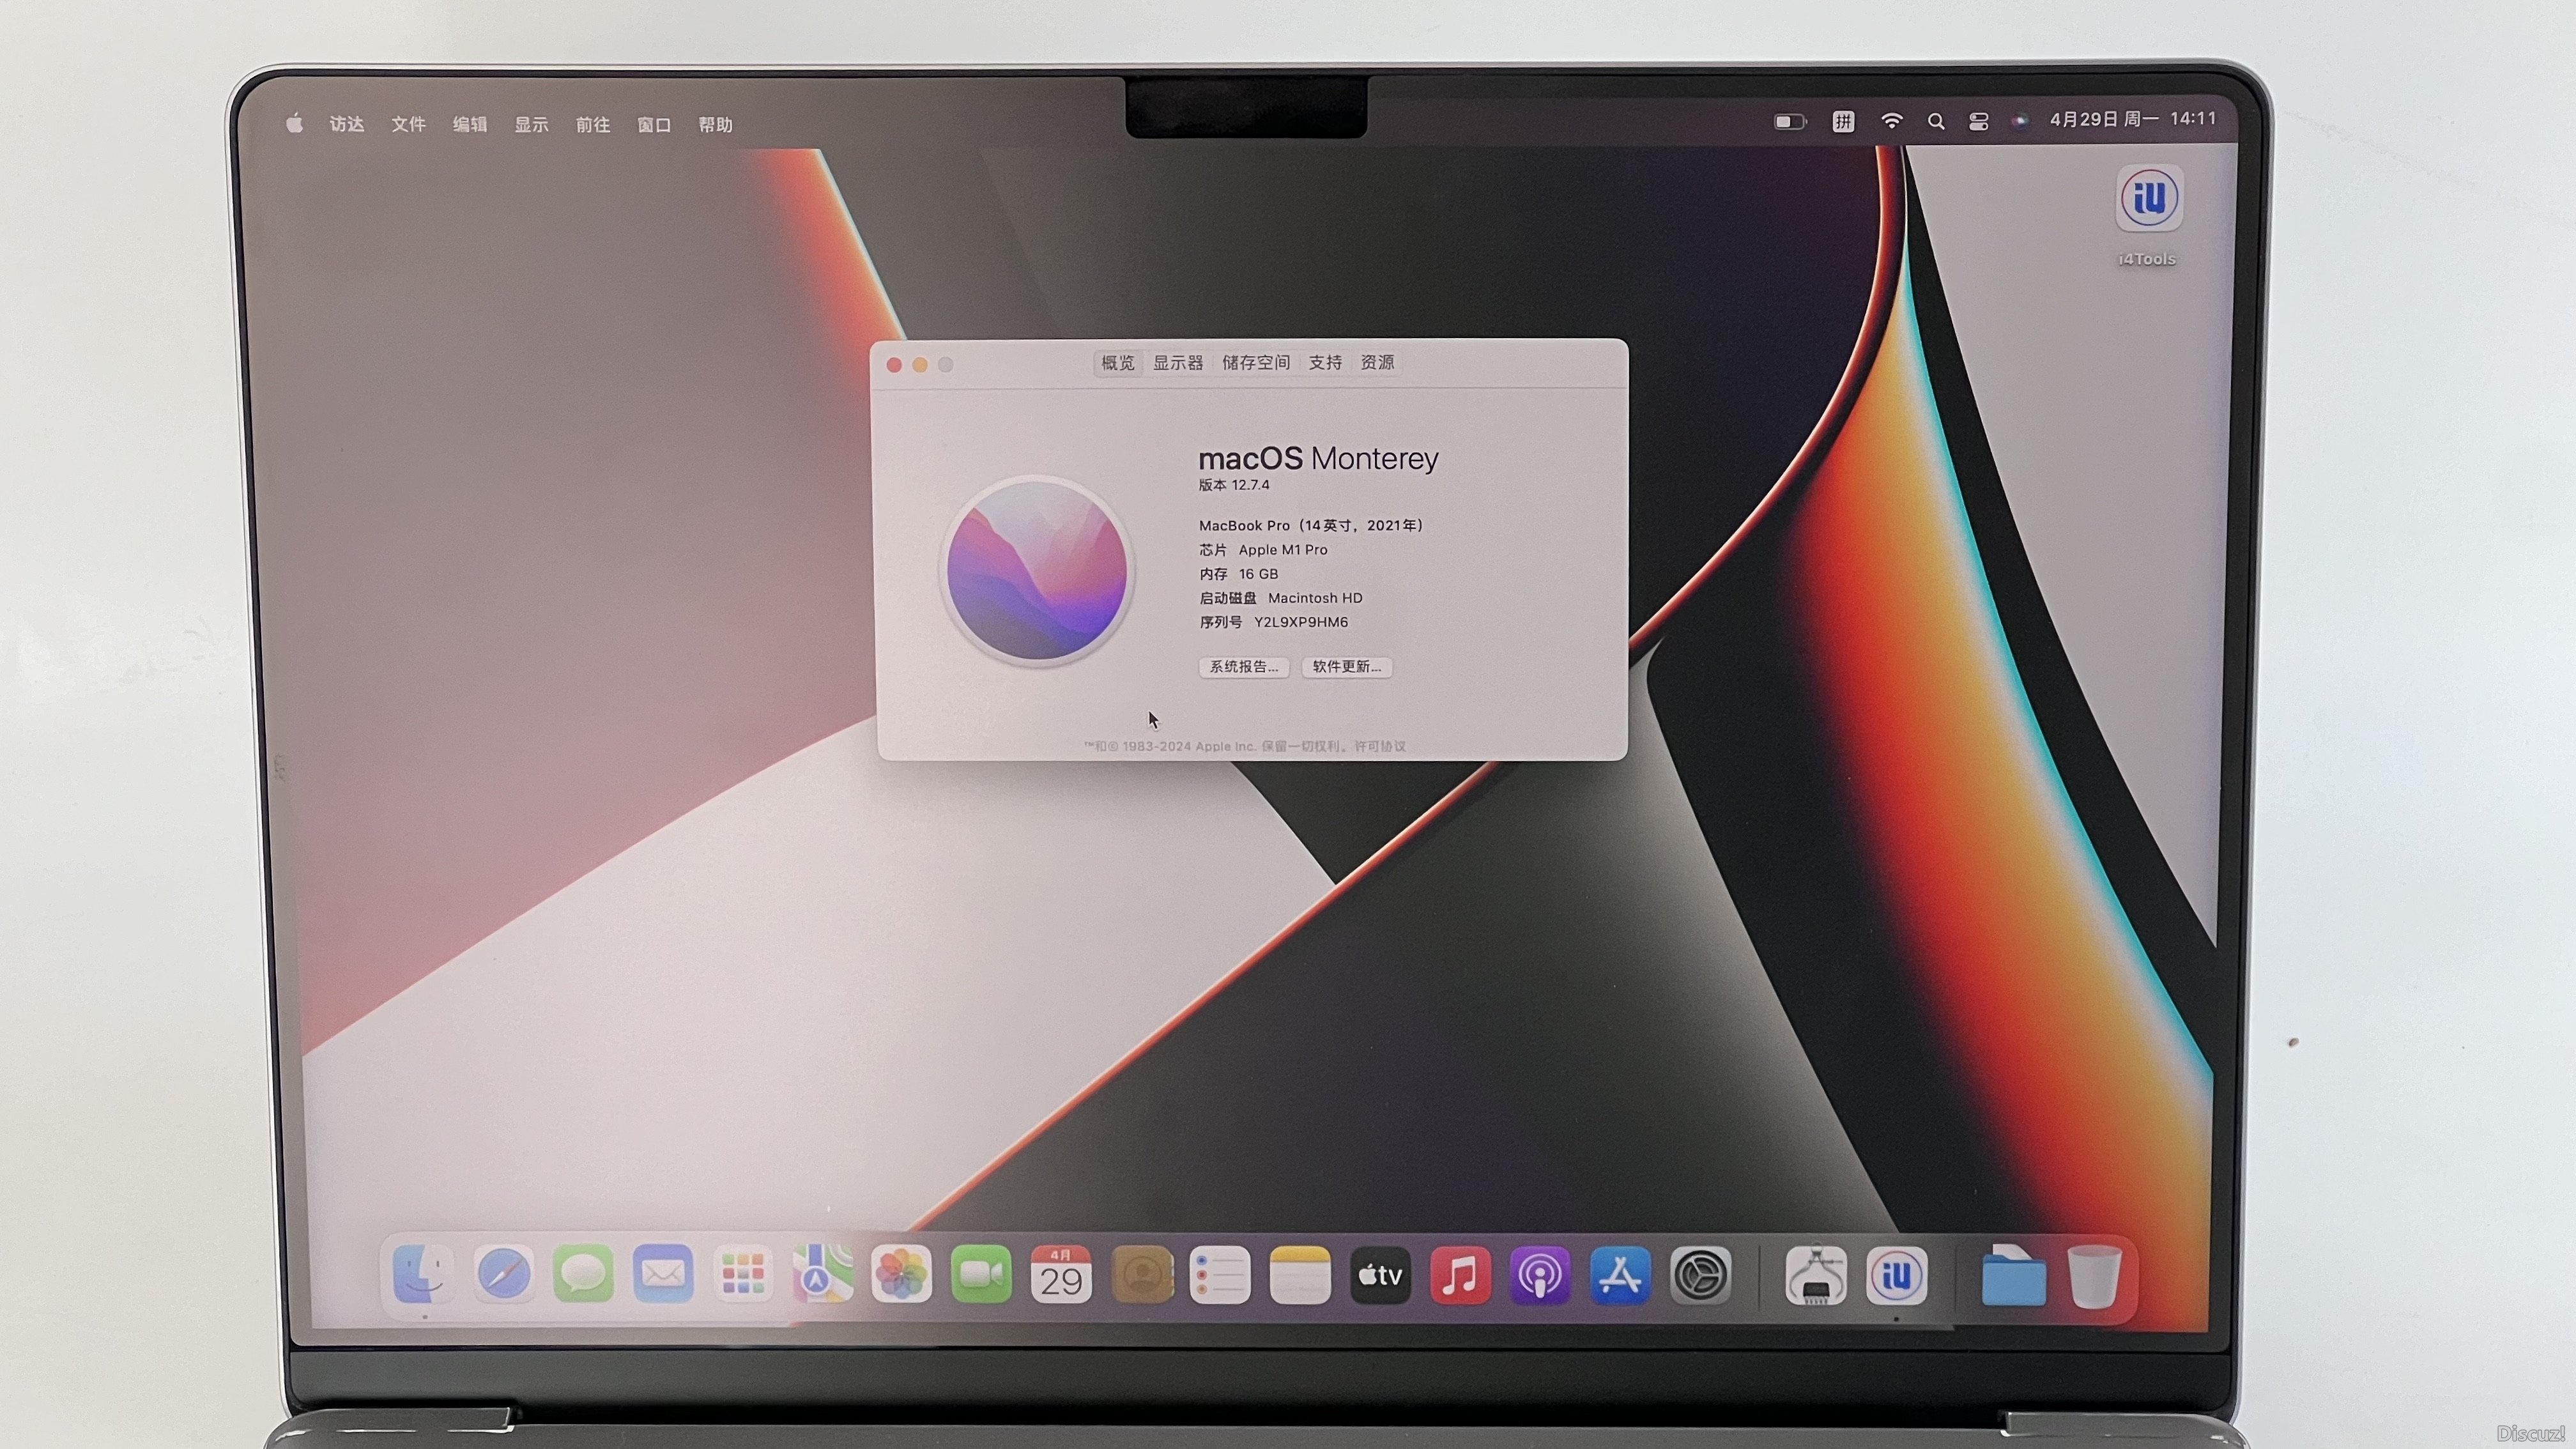Open the 窗口 menu
Image resolution: width=2576 pixels, height=1449 pixels.
tap(654, 124)
